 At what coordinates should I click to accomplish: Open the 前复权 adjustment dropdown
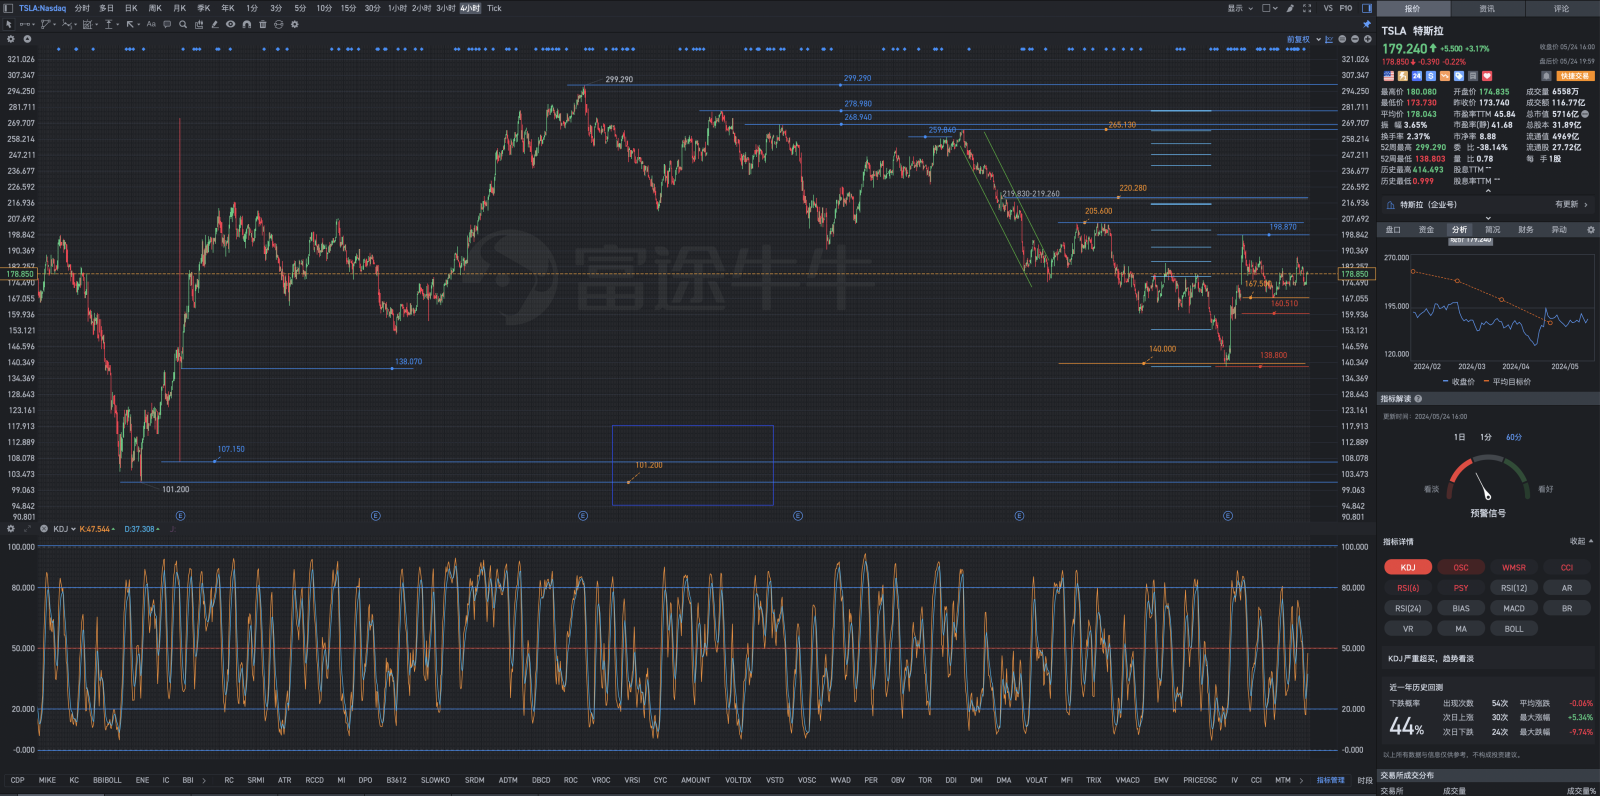tap(1303, 39)
